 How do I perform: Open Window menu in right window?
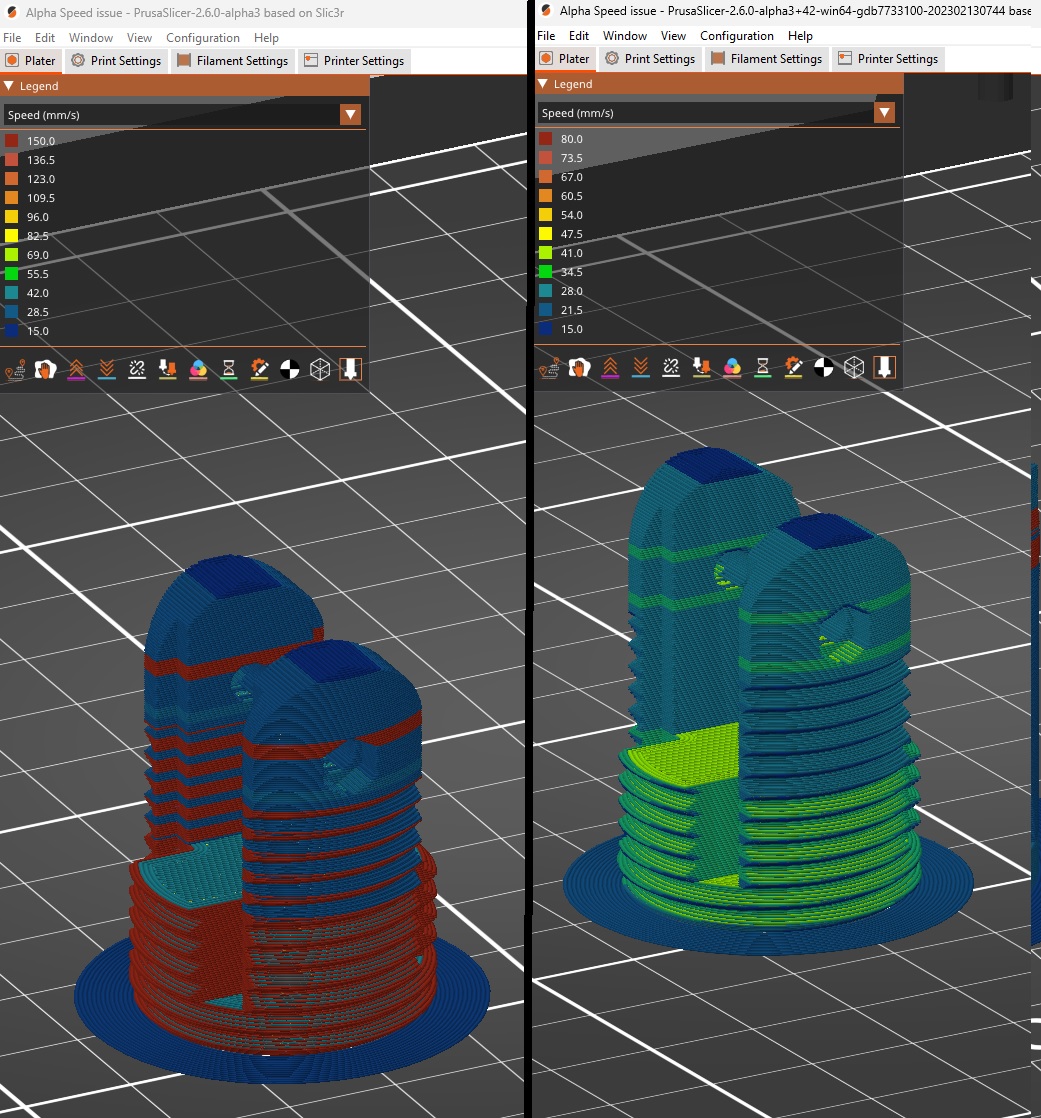click(625, 36)
